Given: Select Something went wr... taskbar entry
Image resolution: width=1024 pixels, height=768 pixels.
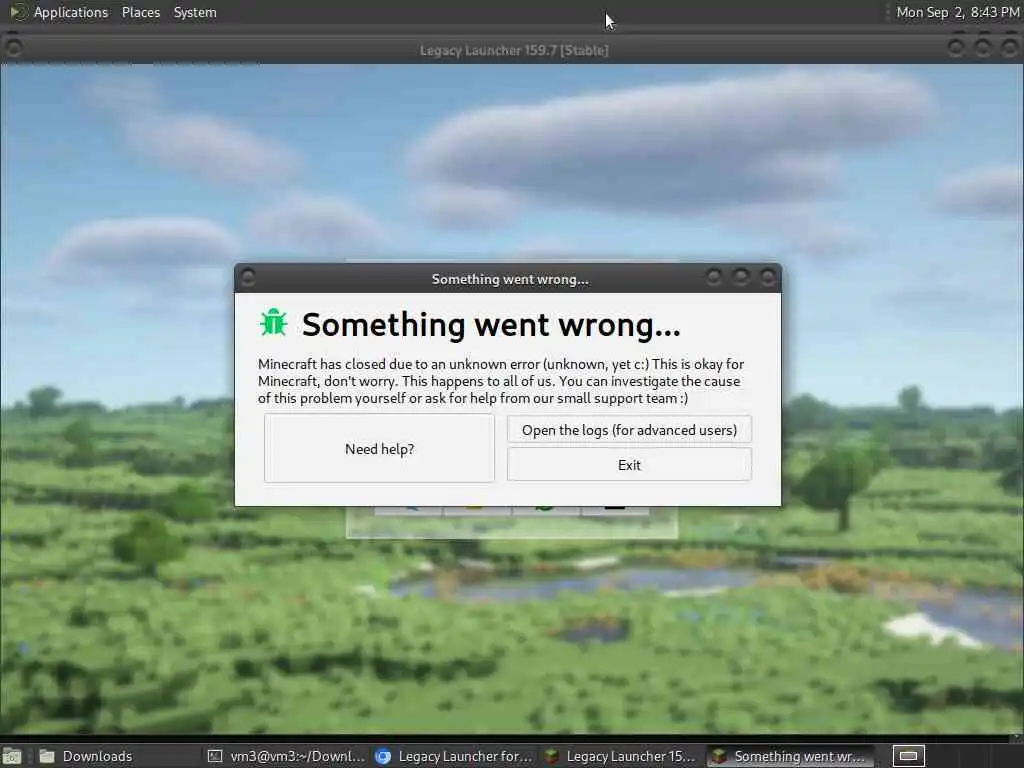Looking at the screenshot, I should [789, 756].
